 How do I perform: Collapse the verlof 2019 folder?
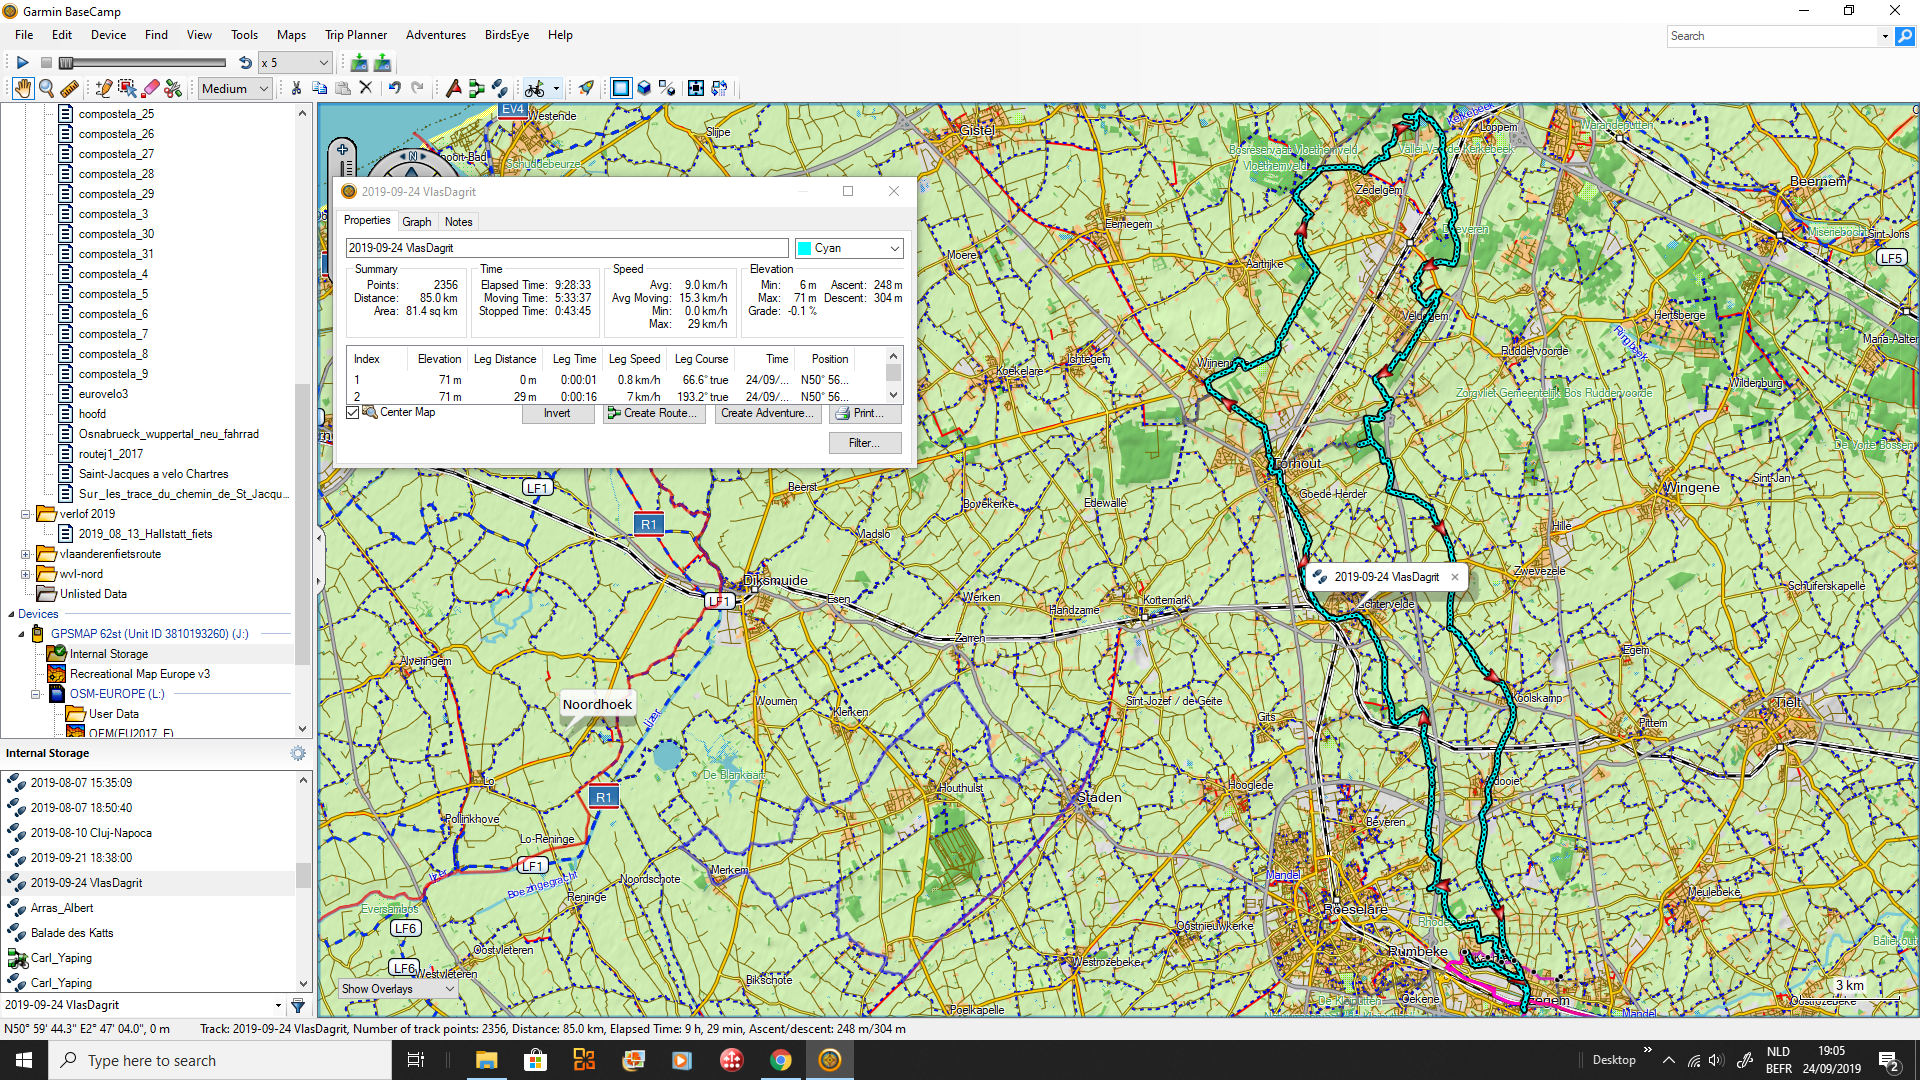click(x=26, y=514)
